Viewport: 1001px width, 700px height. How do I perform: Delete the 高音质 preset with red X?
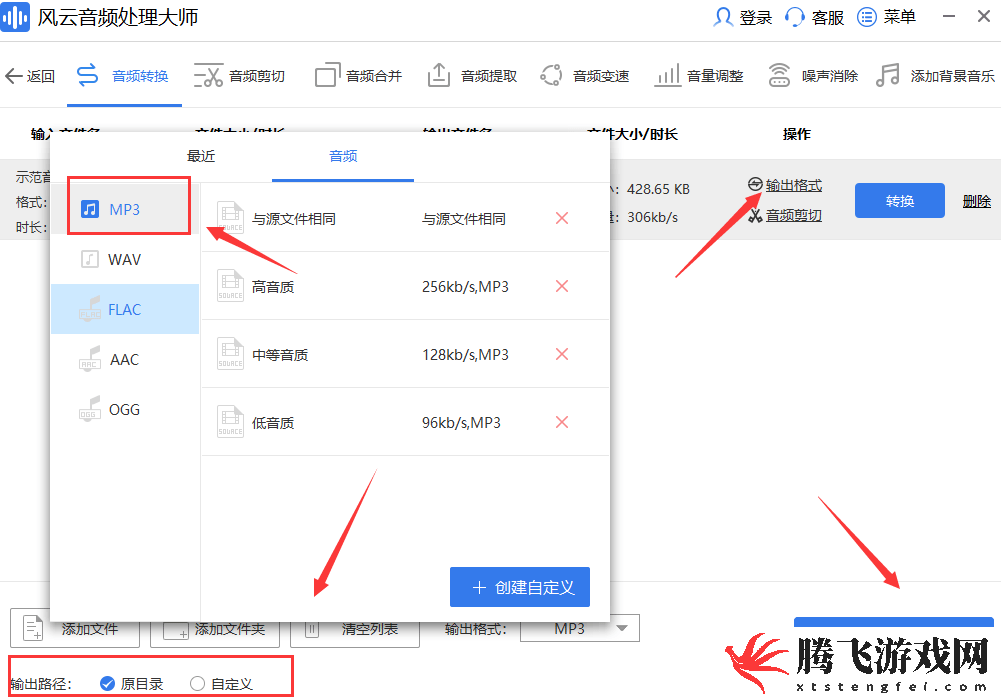tap(562, 286)
